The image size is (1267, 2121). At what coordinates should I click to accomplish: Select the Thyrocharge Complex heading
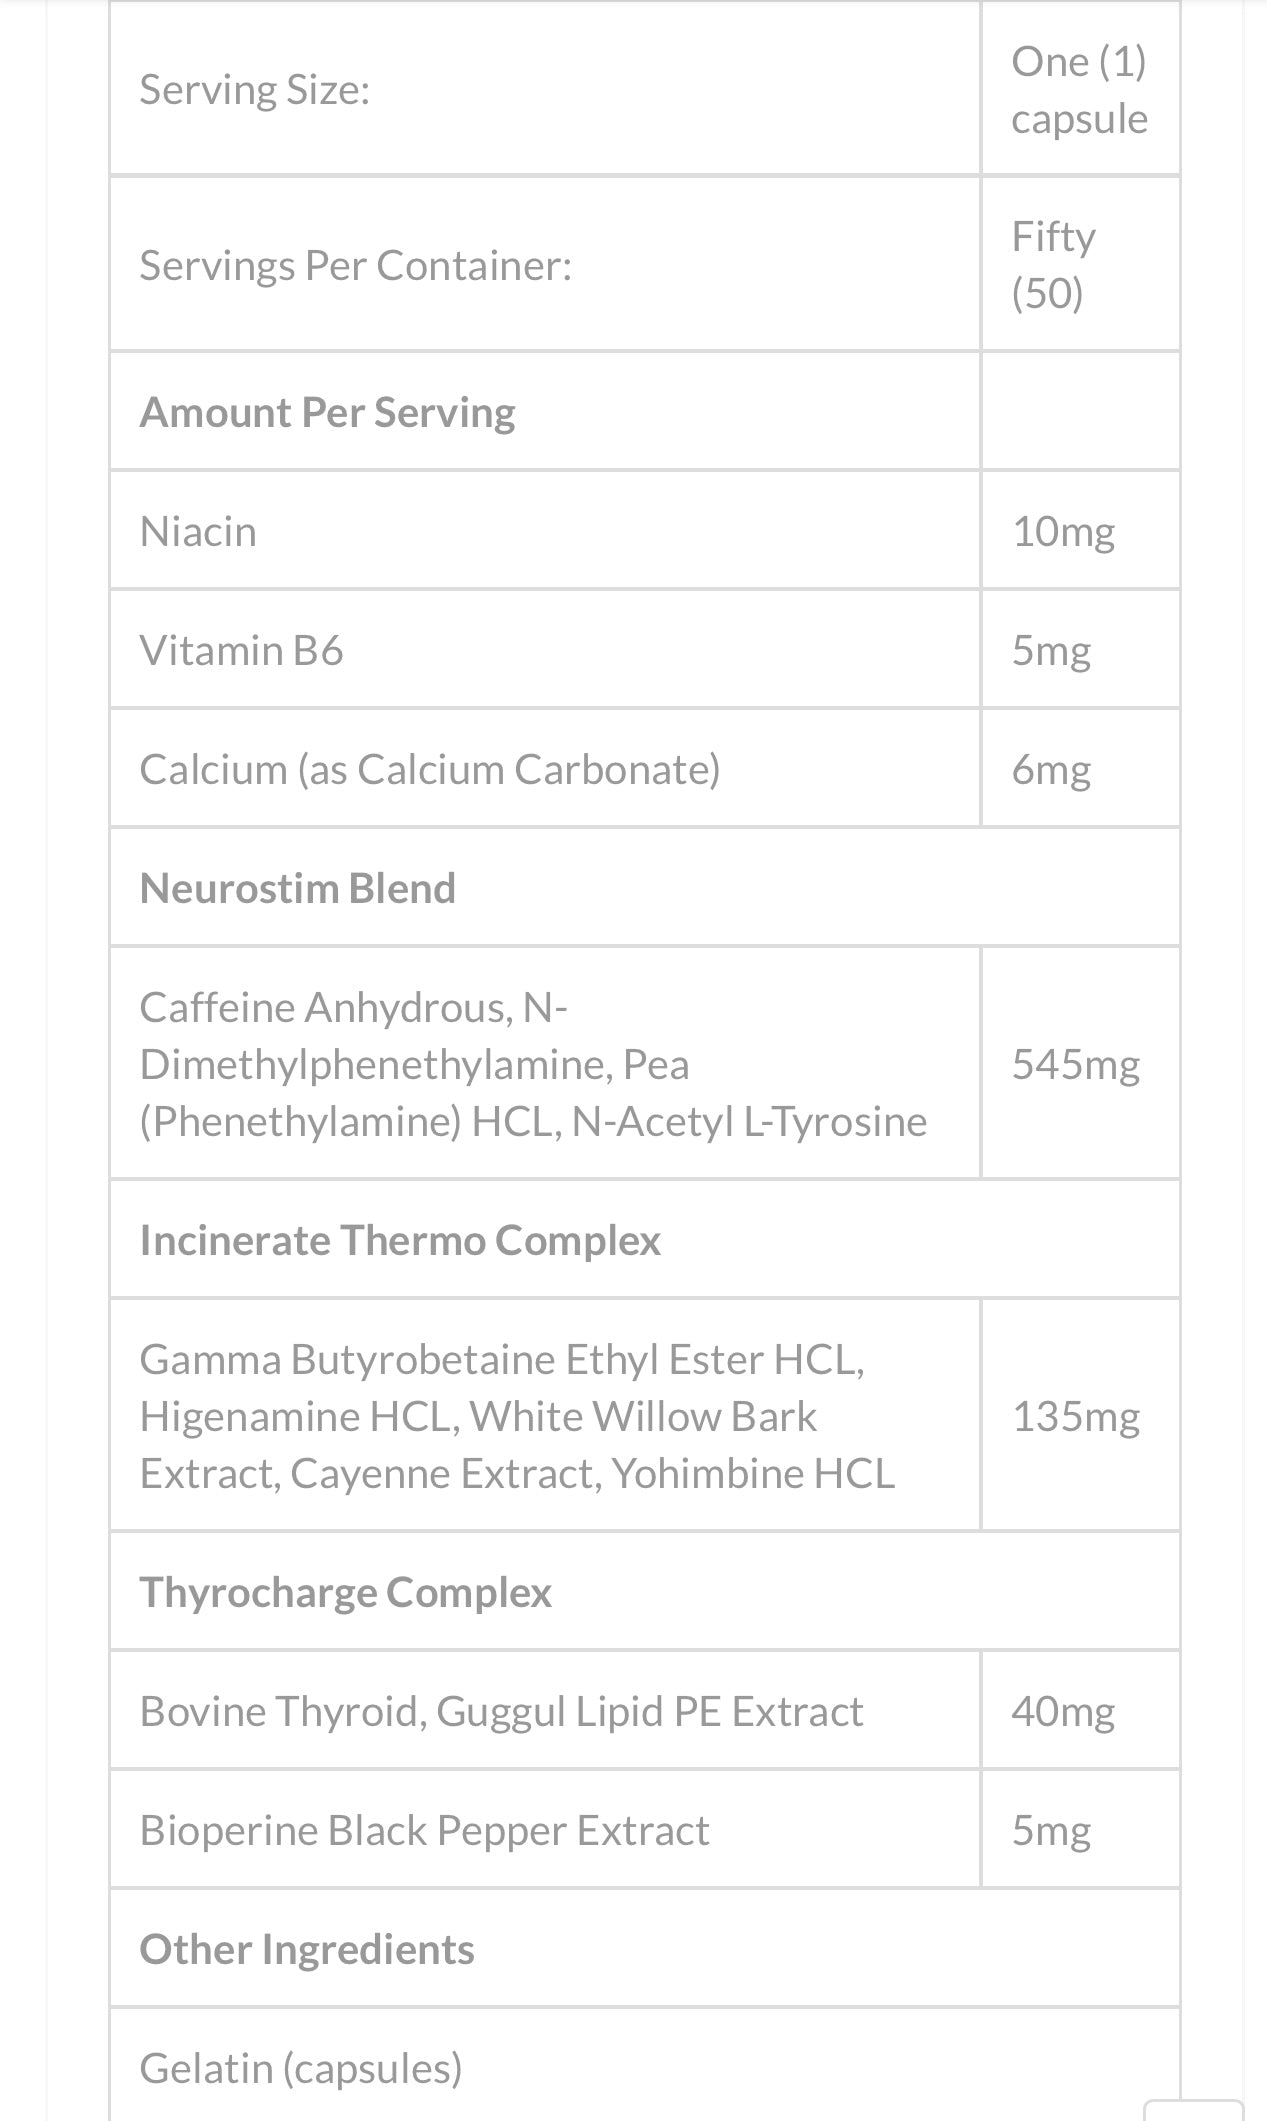pos(345,1592)
